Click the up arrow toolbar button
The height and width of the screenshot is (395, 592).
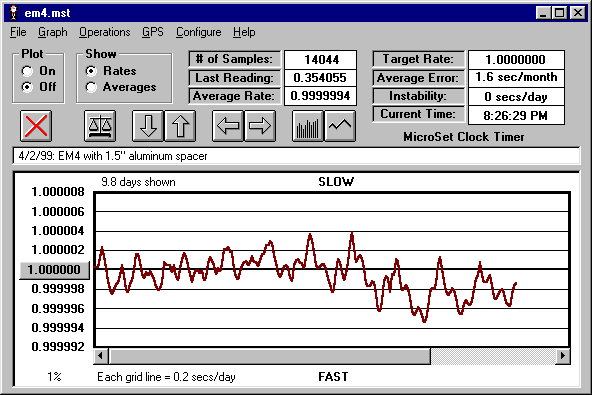(180, 126)
